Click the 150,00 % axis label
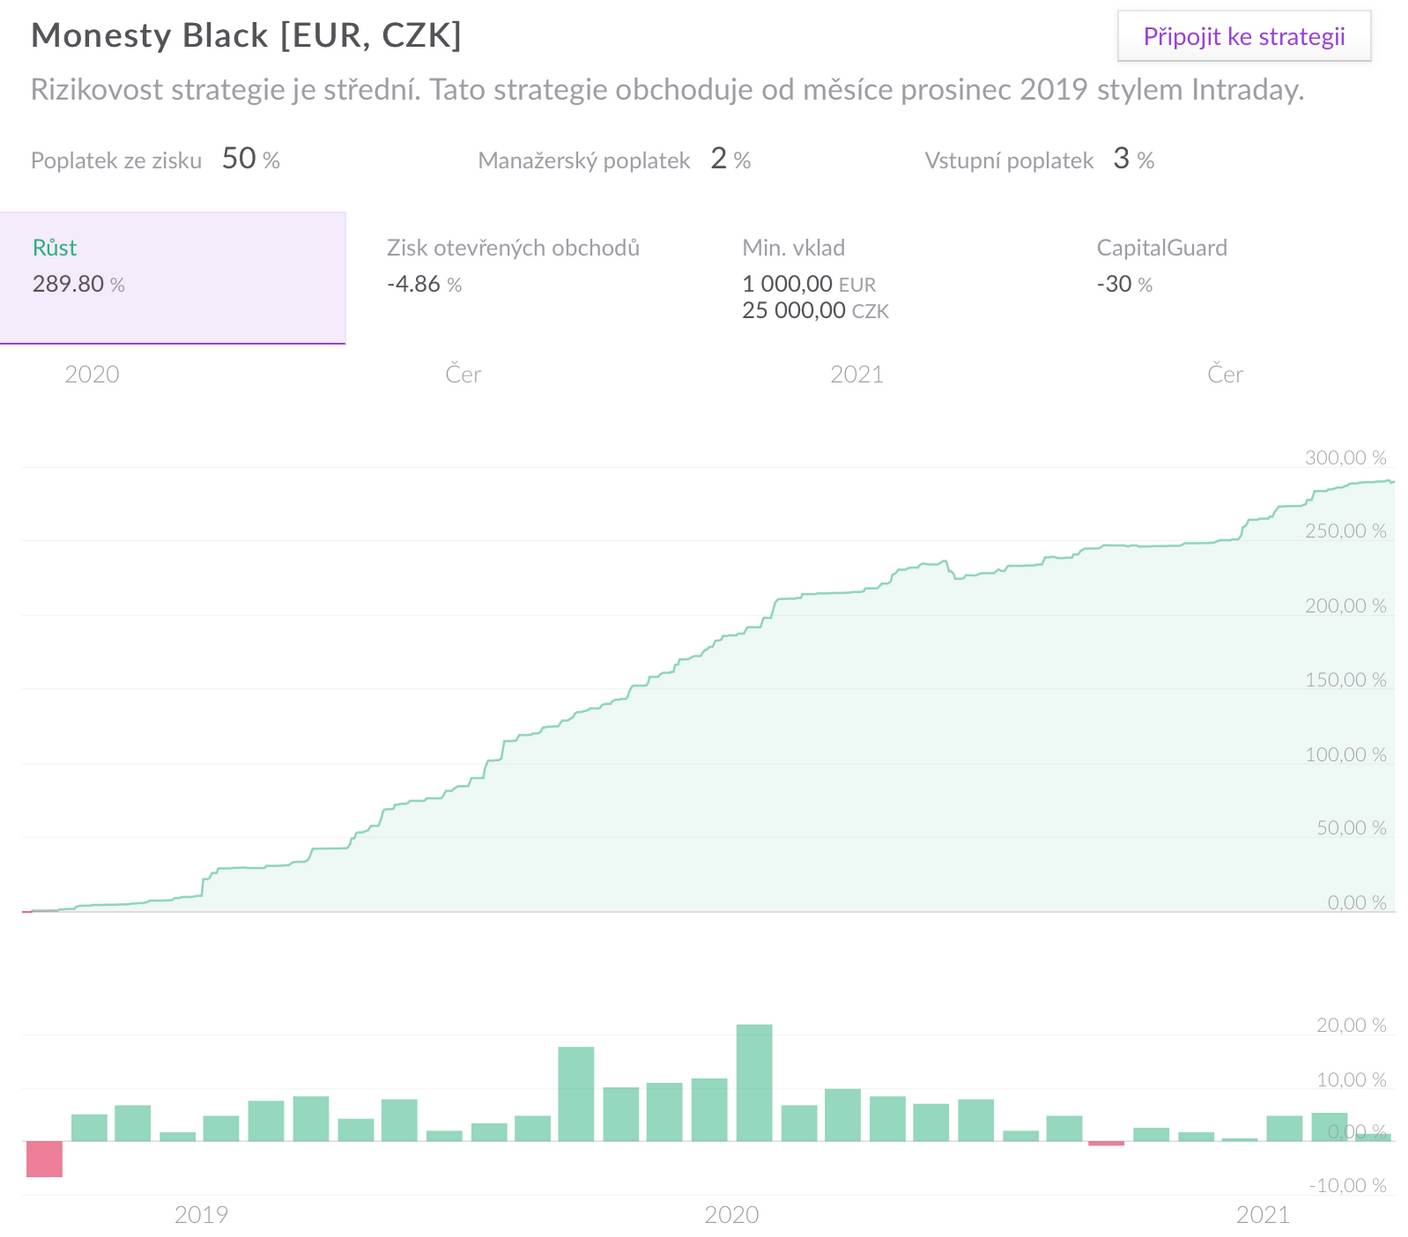This screenshot has height=1237, width=1408. [1345, 680]
